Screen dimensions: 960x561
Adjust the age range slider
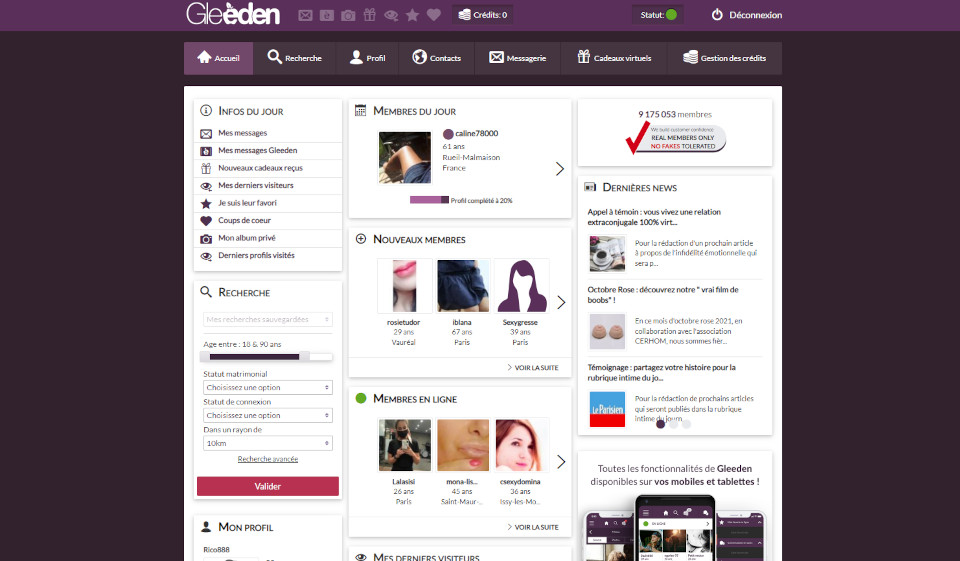click(x=268, y=356)
